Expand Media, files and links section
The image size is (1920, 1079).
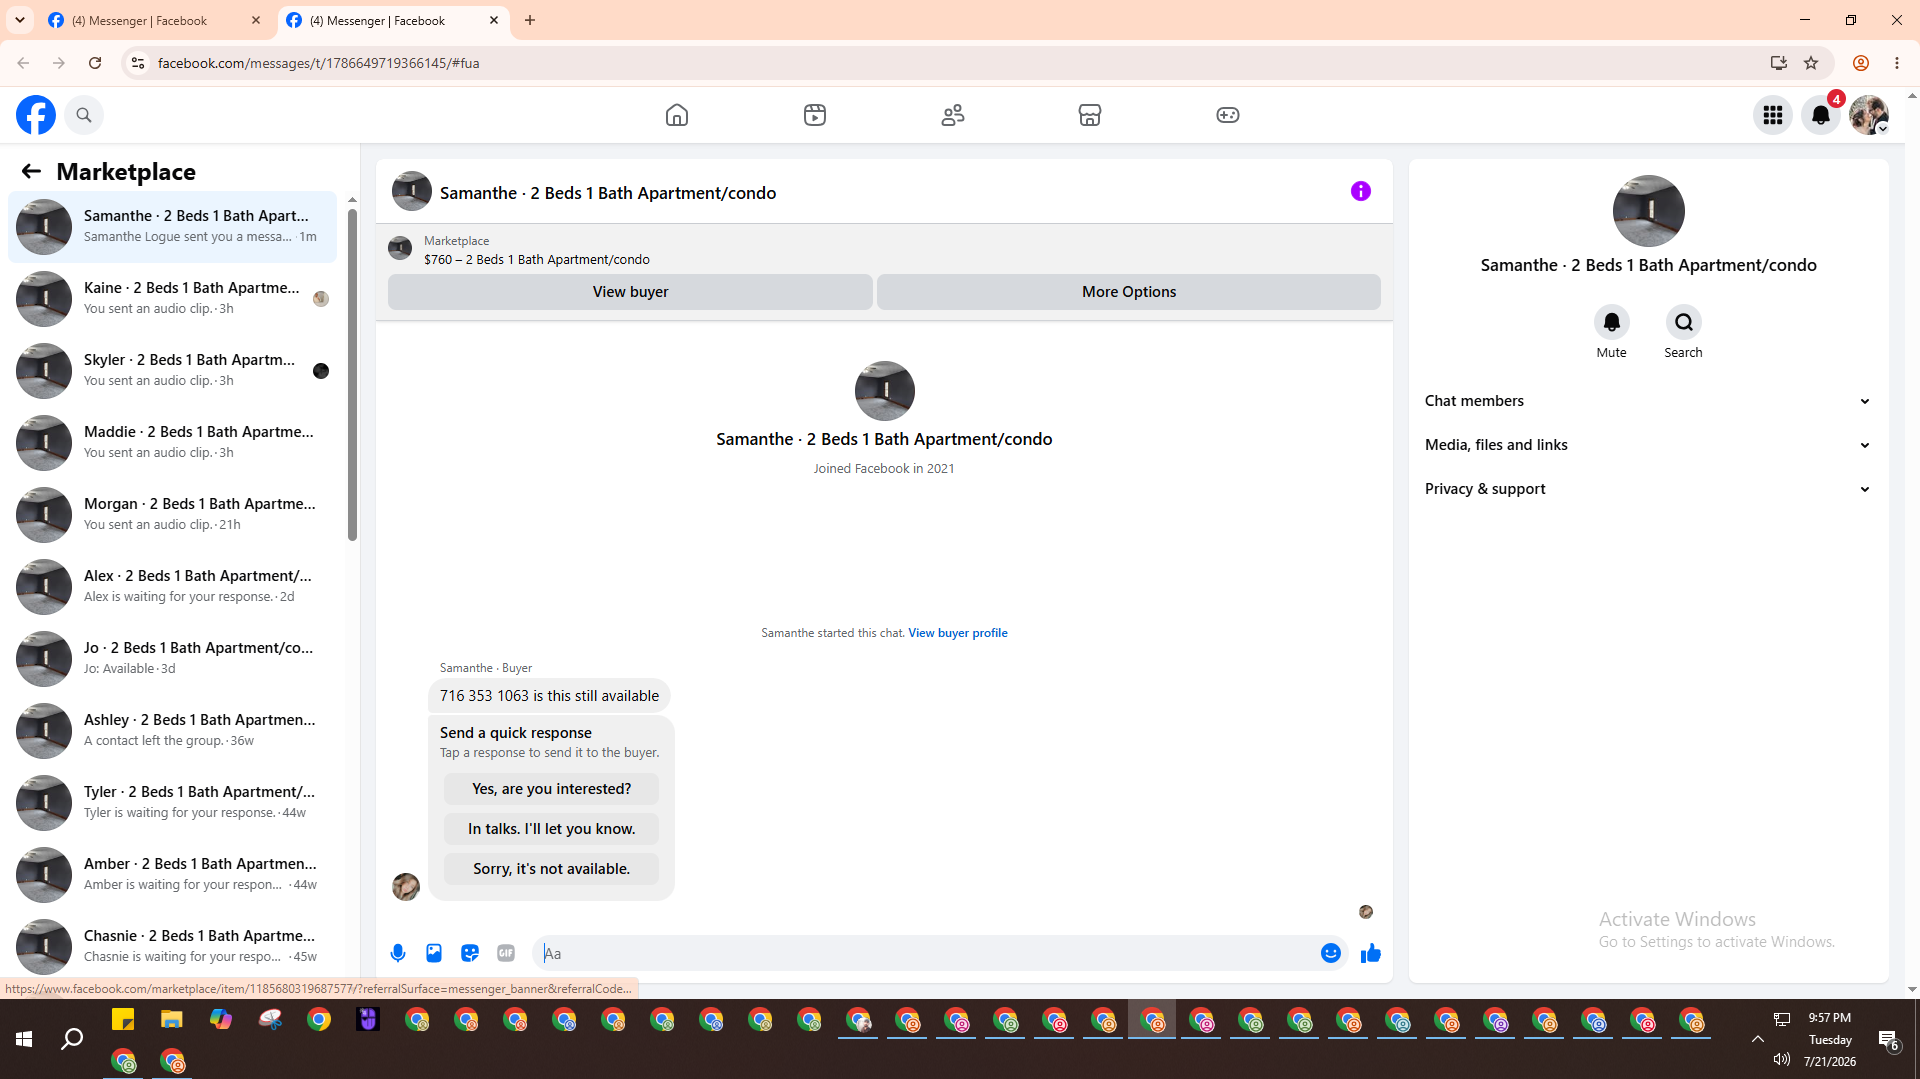click(1648, 445)
